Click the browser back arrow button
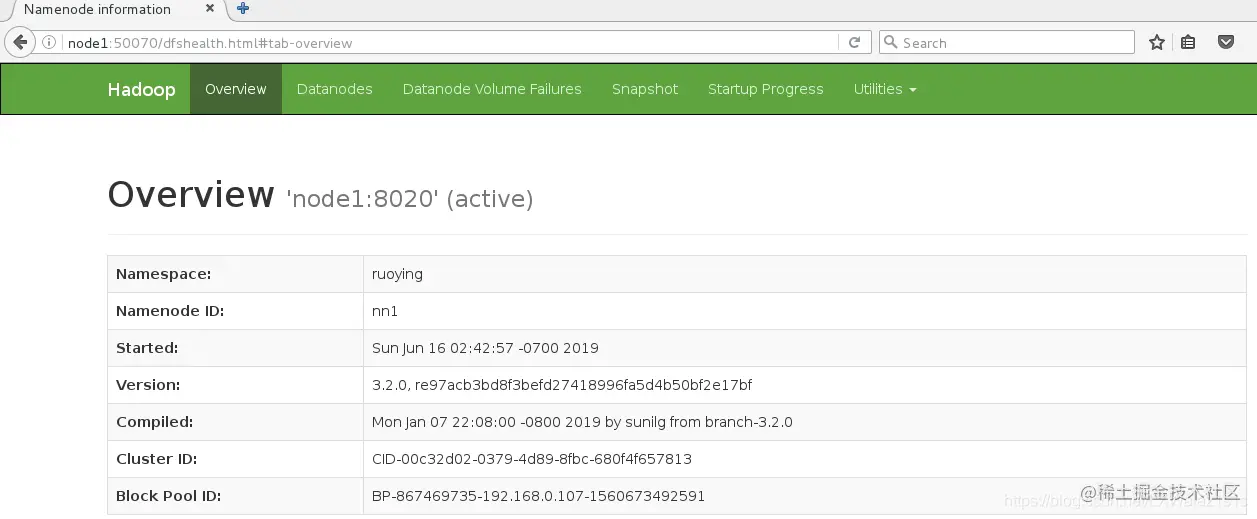The width and height of the screenshot is (1257, 519). (x=20, y=43)
